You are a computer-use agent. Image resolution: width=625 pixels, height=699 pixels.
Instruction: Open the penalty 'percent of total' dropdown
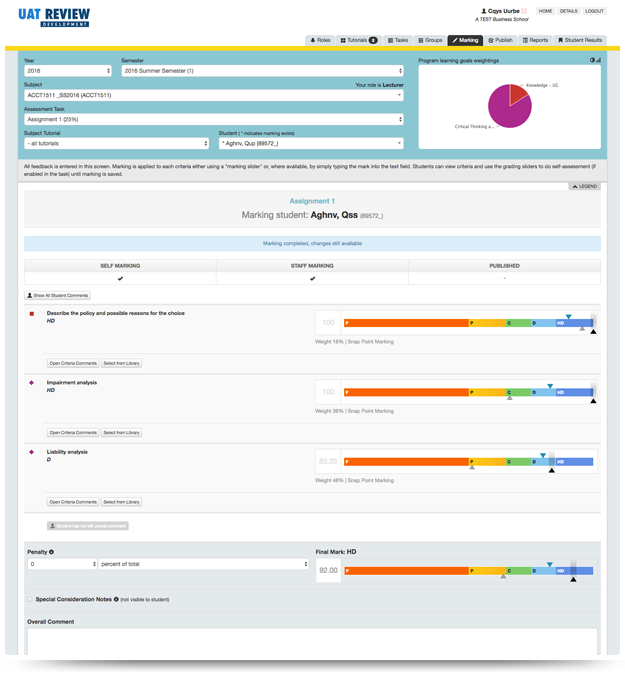[x=203, y=564]
